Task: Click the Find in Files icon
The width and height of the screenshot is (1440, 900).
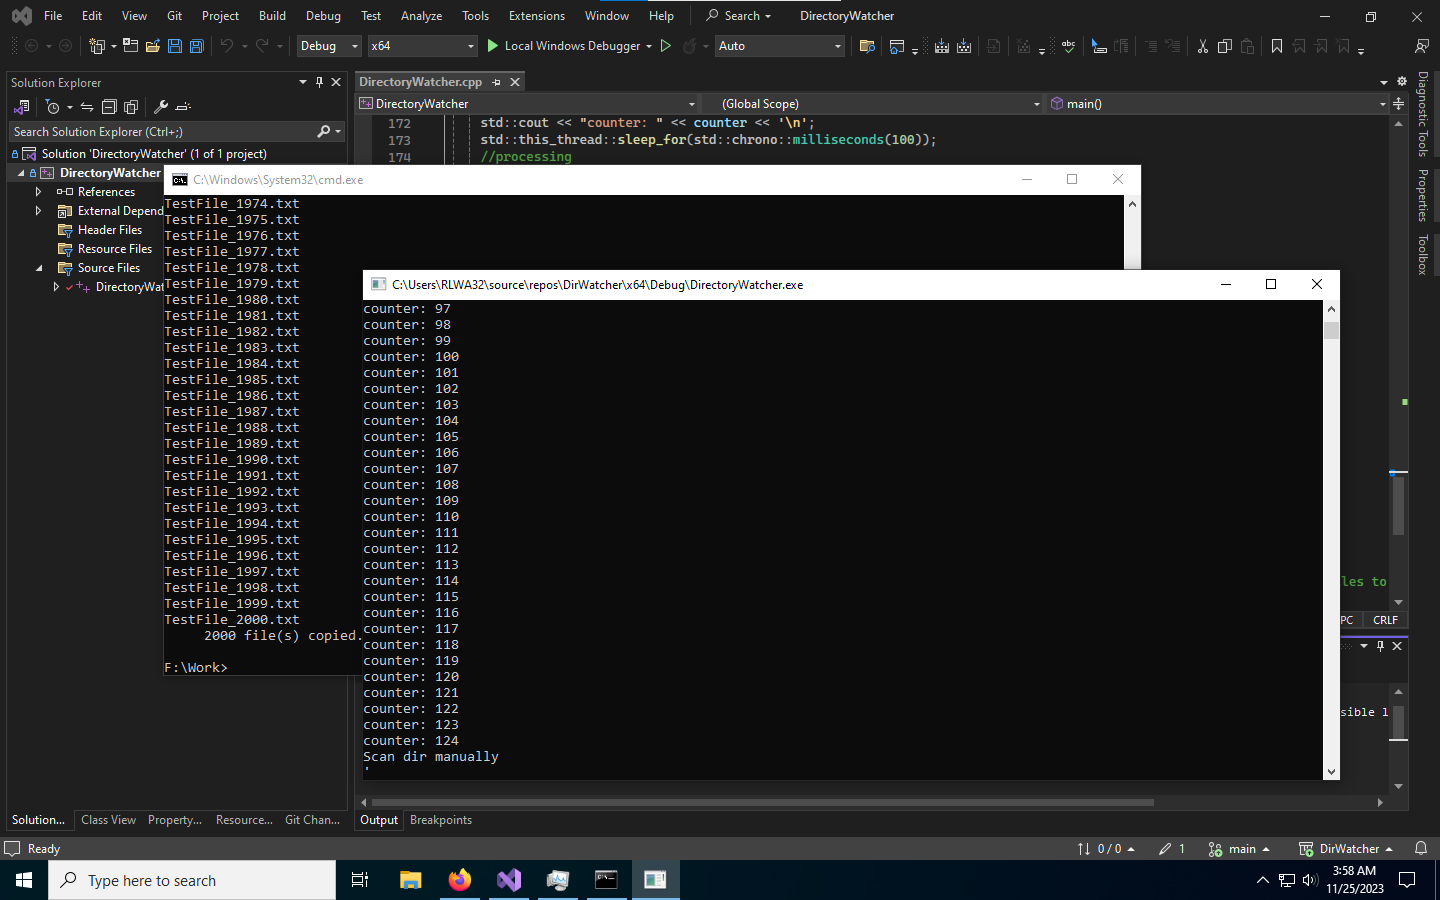Action: [867, 46]
